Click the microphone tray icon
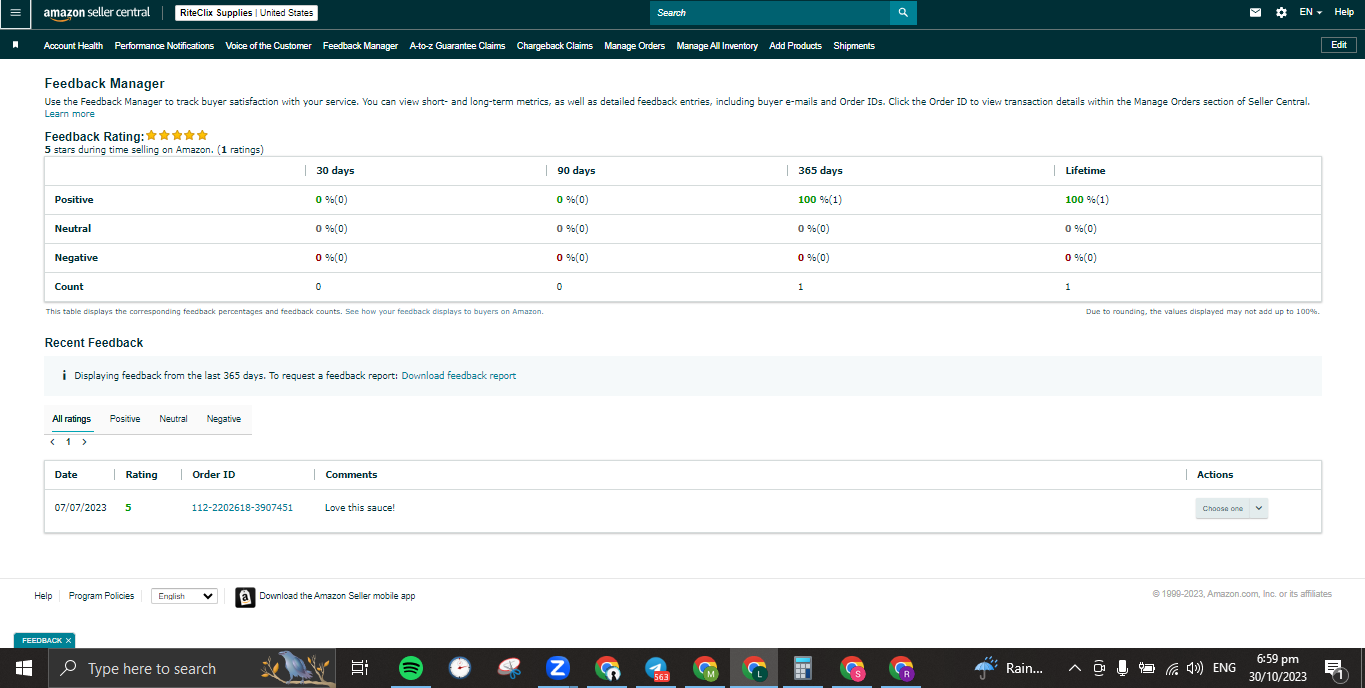Viewport: 1365px width, 688px height. click(x=1123, y=668)
